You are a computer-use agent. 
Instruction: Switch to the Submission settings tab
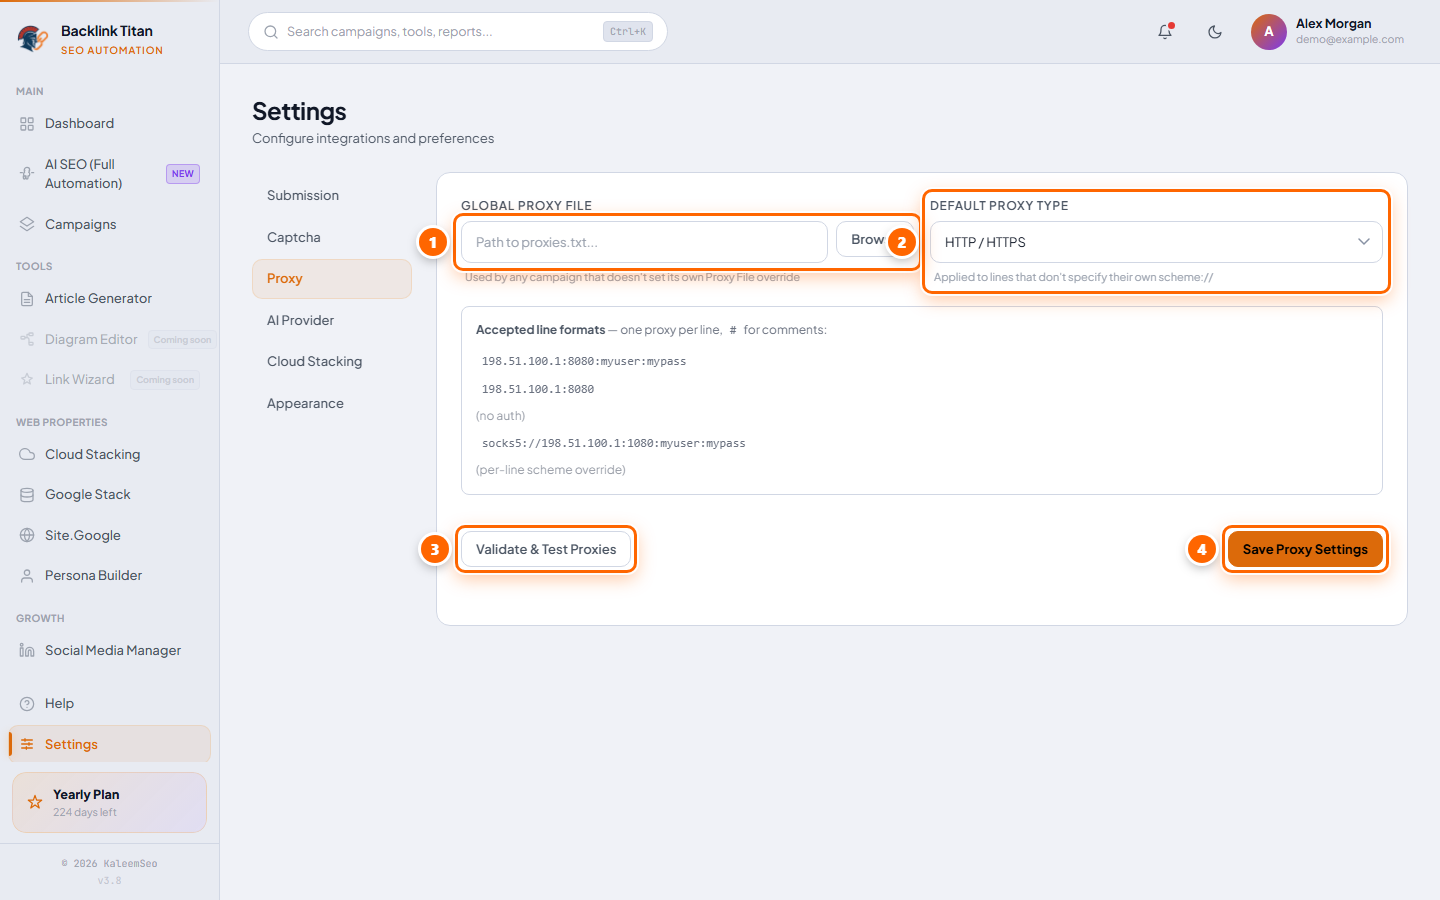332,196
